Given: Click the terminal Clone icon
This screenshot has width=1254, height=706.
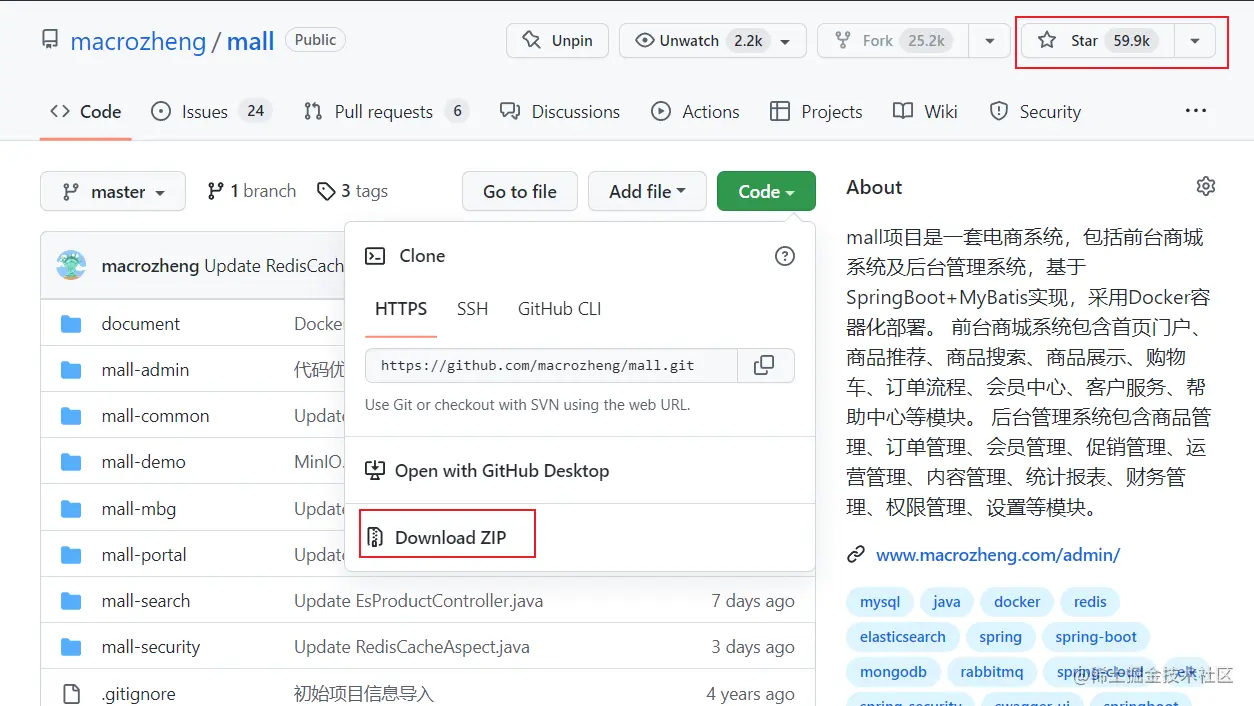Looking at the screenshot, I should pos(375,256).
